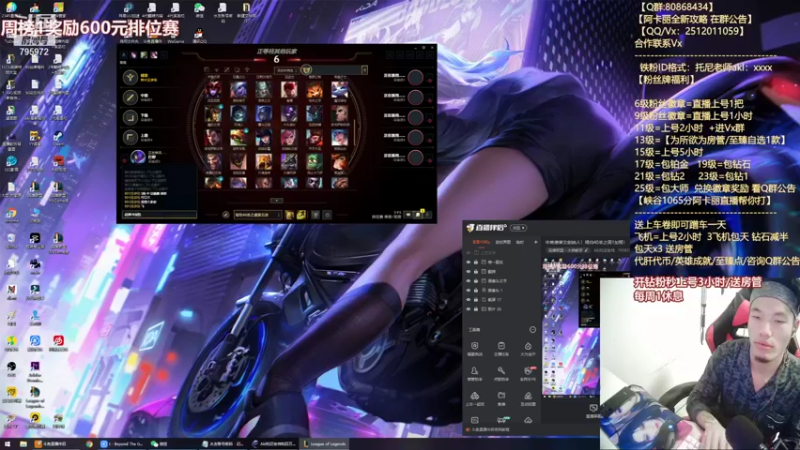The height and width of the screenshot is (450, 800).
Task: Switch to League of Legends taskbar item
Action: coord(325,444)
